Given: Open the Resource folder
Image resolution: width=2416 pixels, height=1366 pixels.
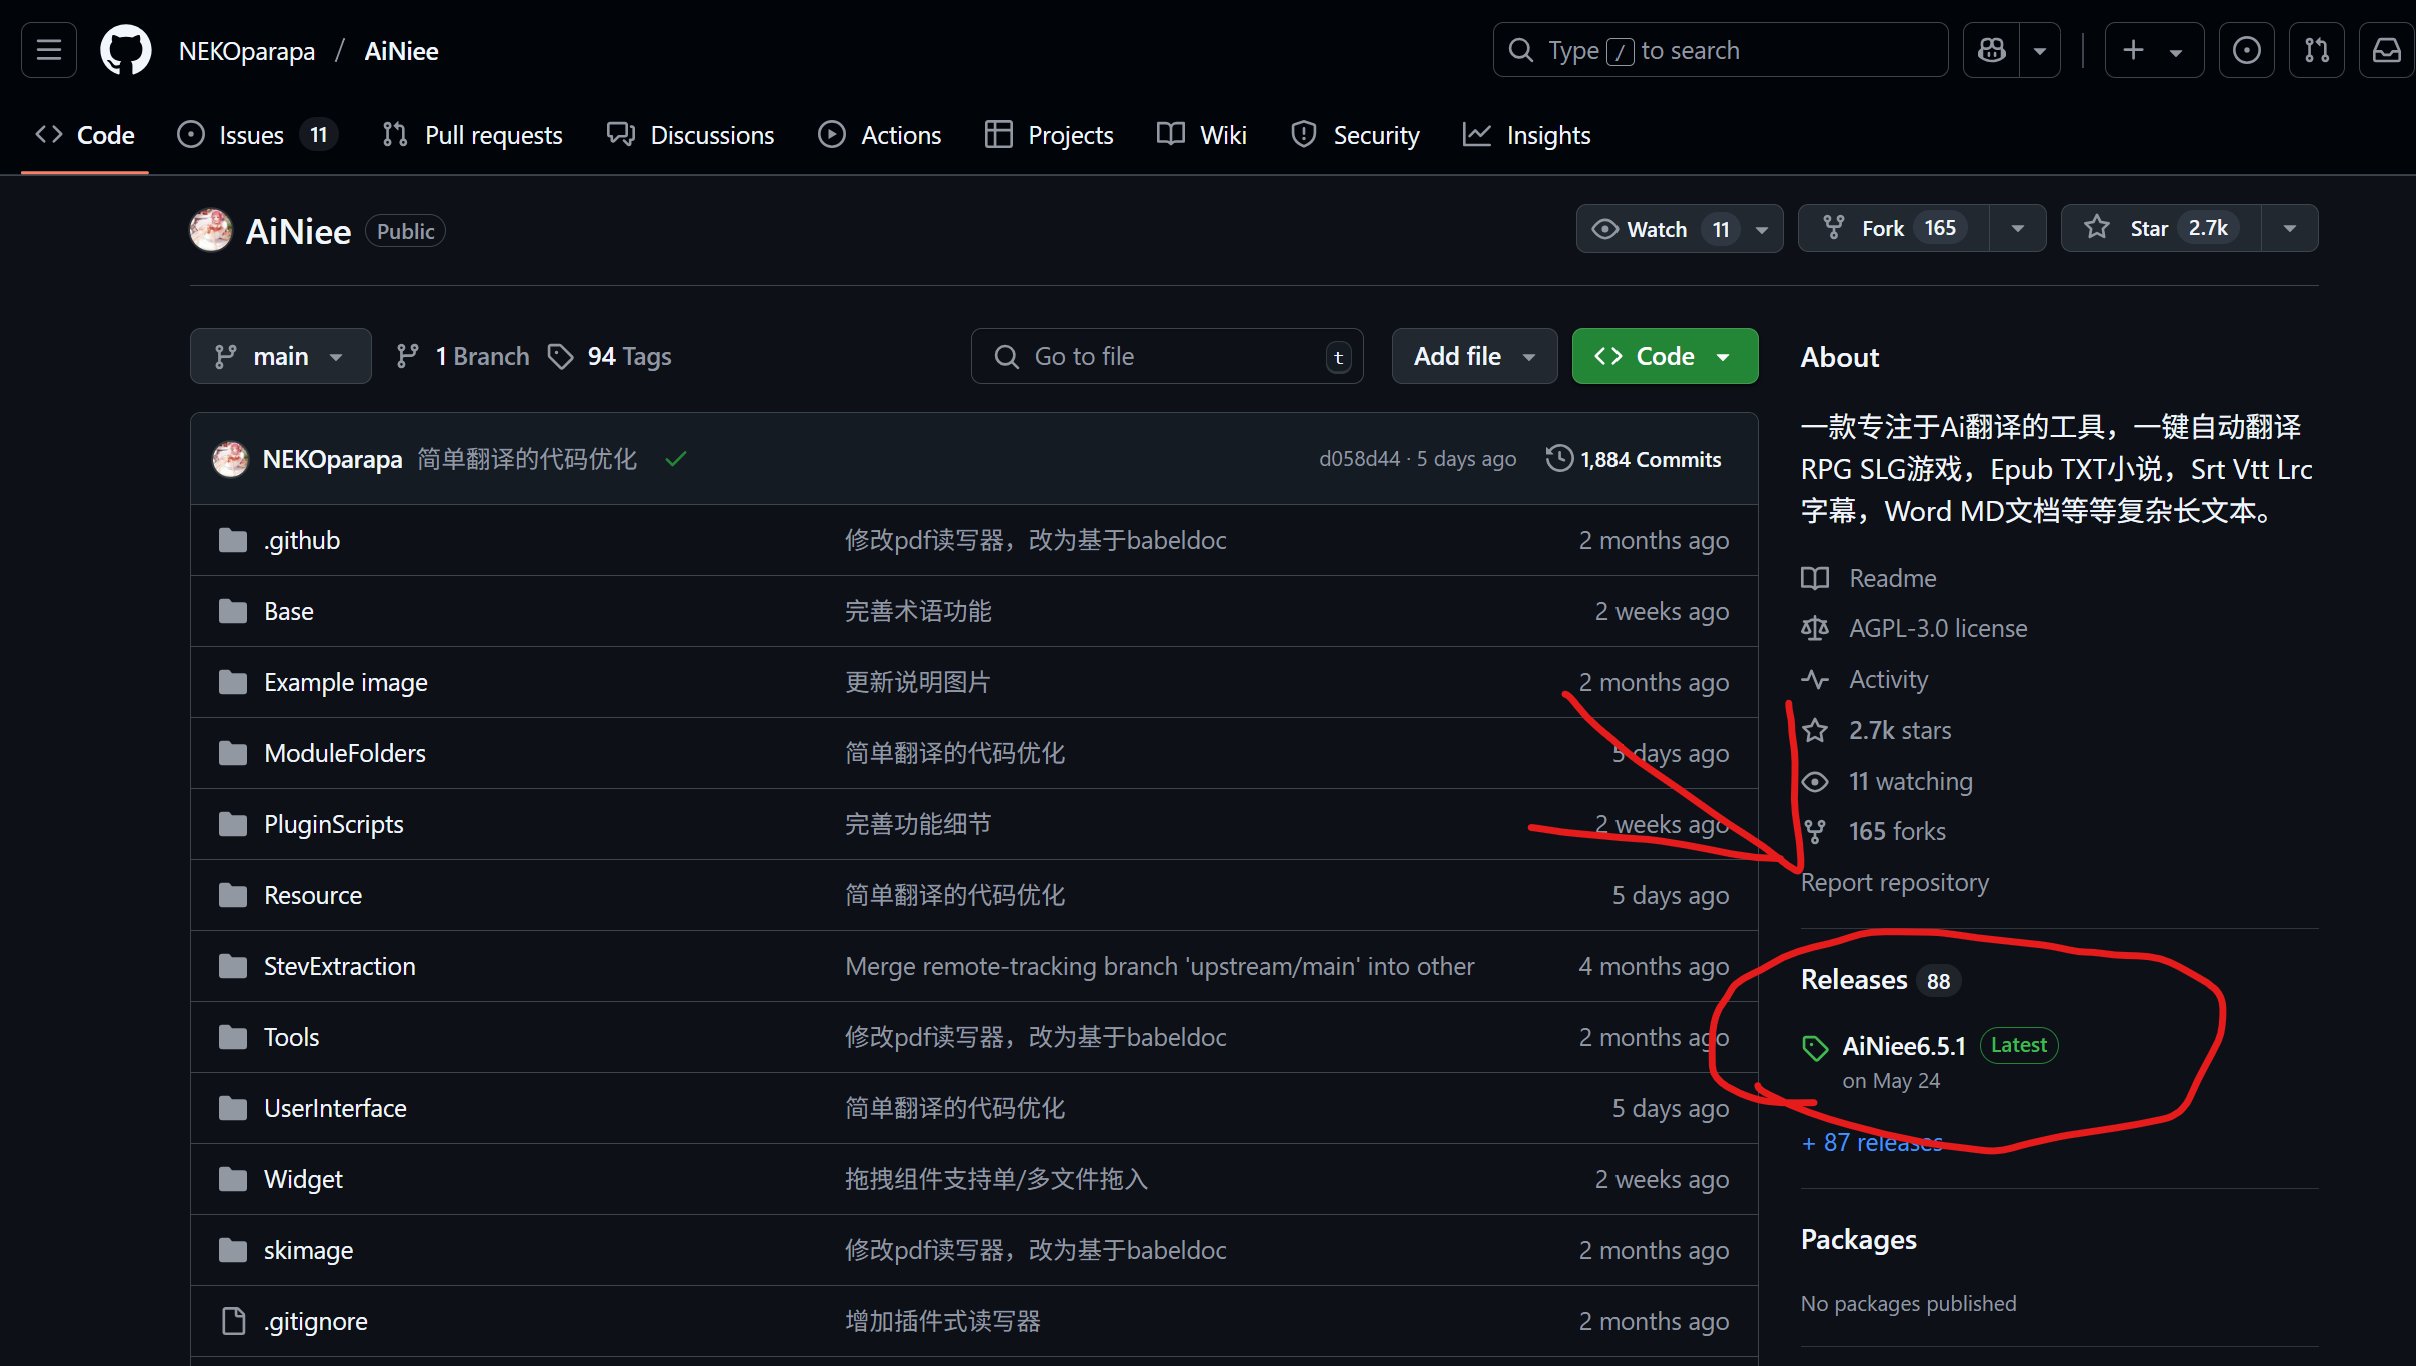Looking at the screenshot, I should click(313, 895).
